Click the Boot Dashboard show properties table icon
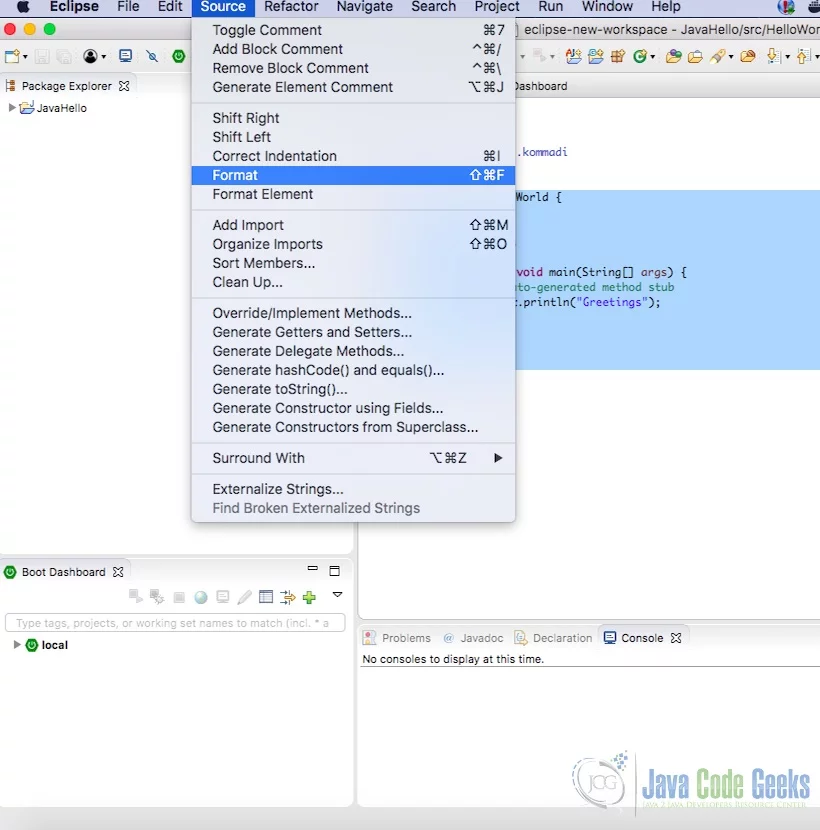 [x=266, y=597]
